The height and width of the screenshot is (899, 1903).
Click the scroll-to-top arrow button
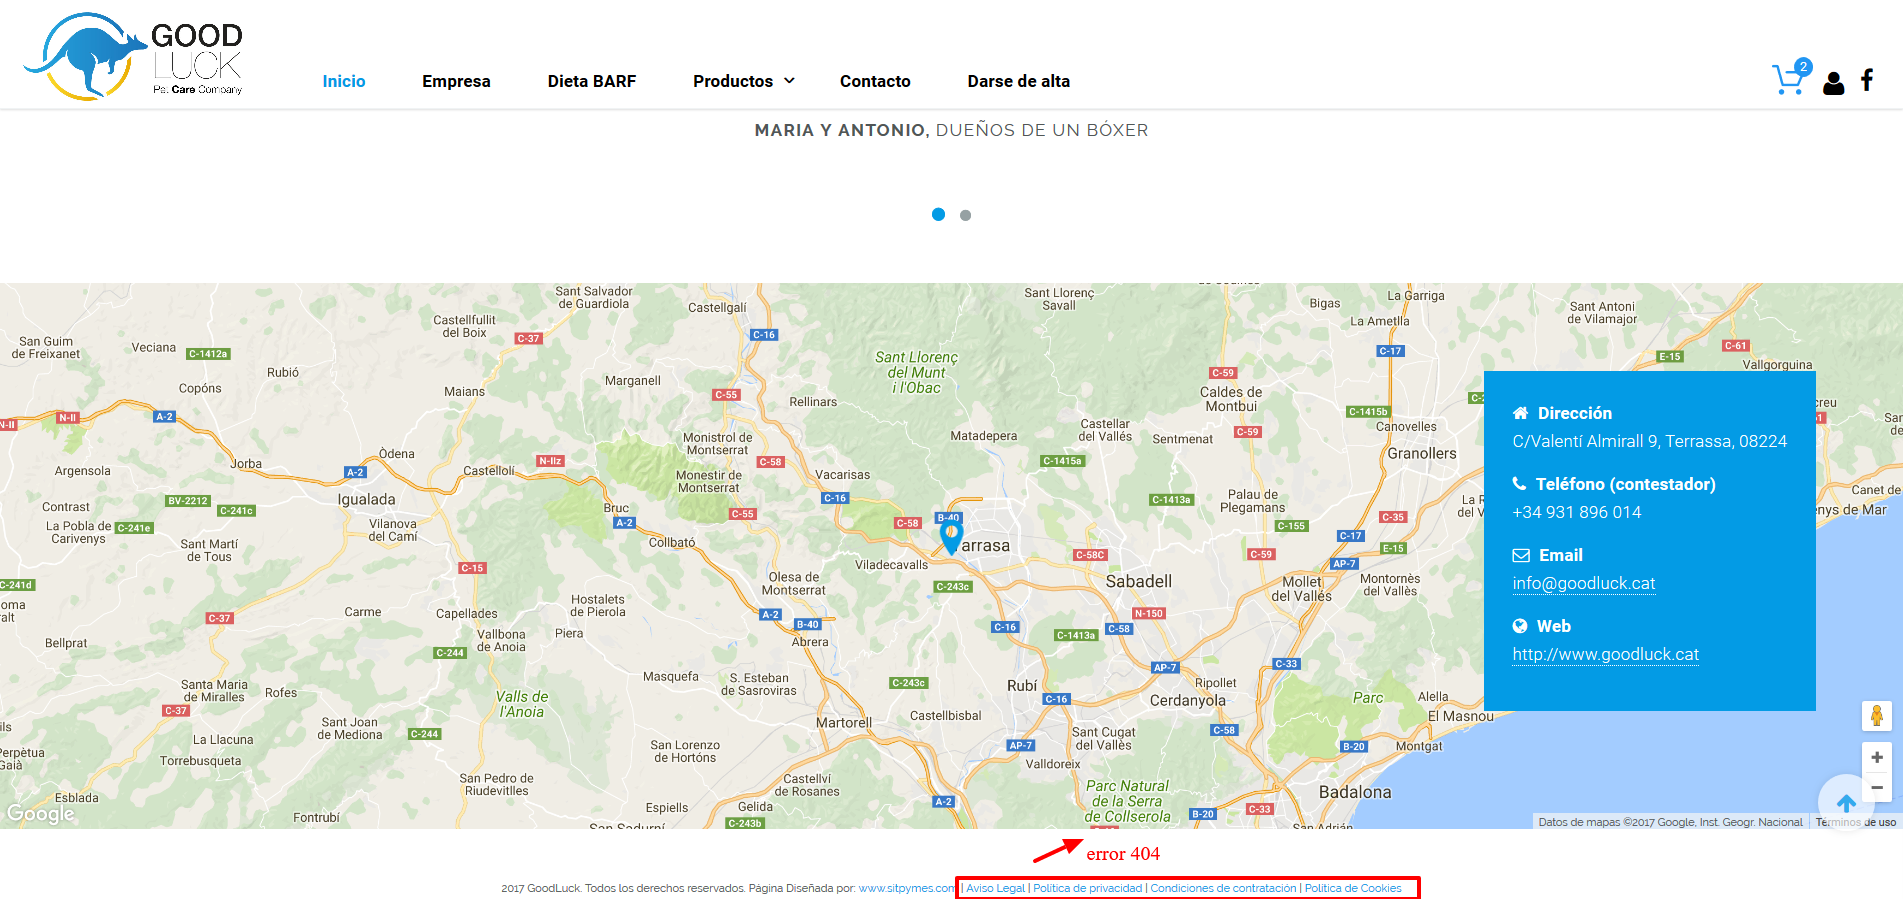[x=1846, y=802]
